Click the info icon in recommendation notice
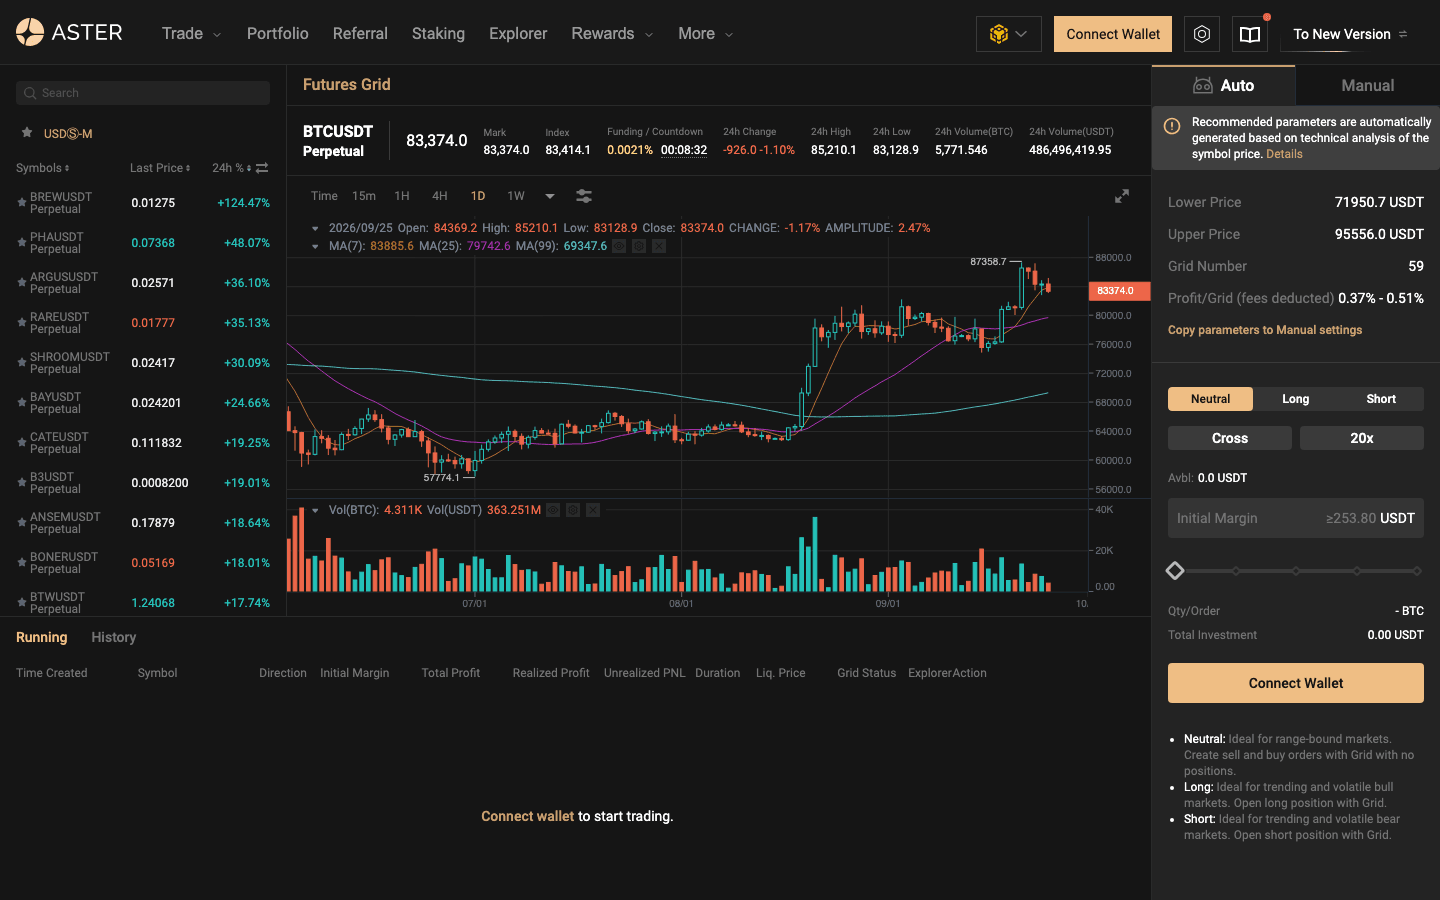The height and width of the screenshot is (900, 1440). 1172,125
